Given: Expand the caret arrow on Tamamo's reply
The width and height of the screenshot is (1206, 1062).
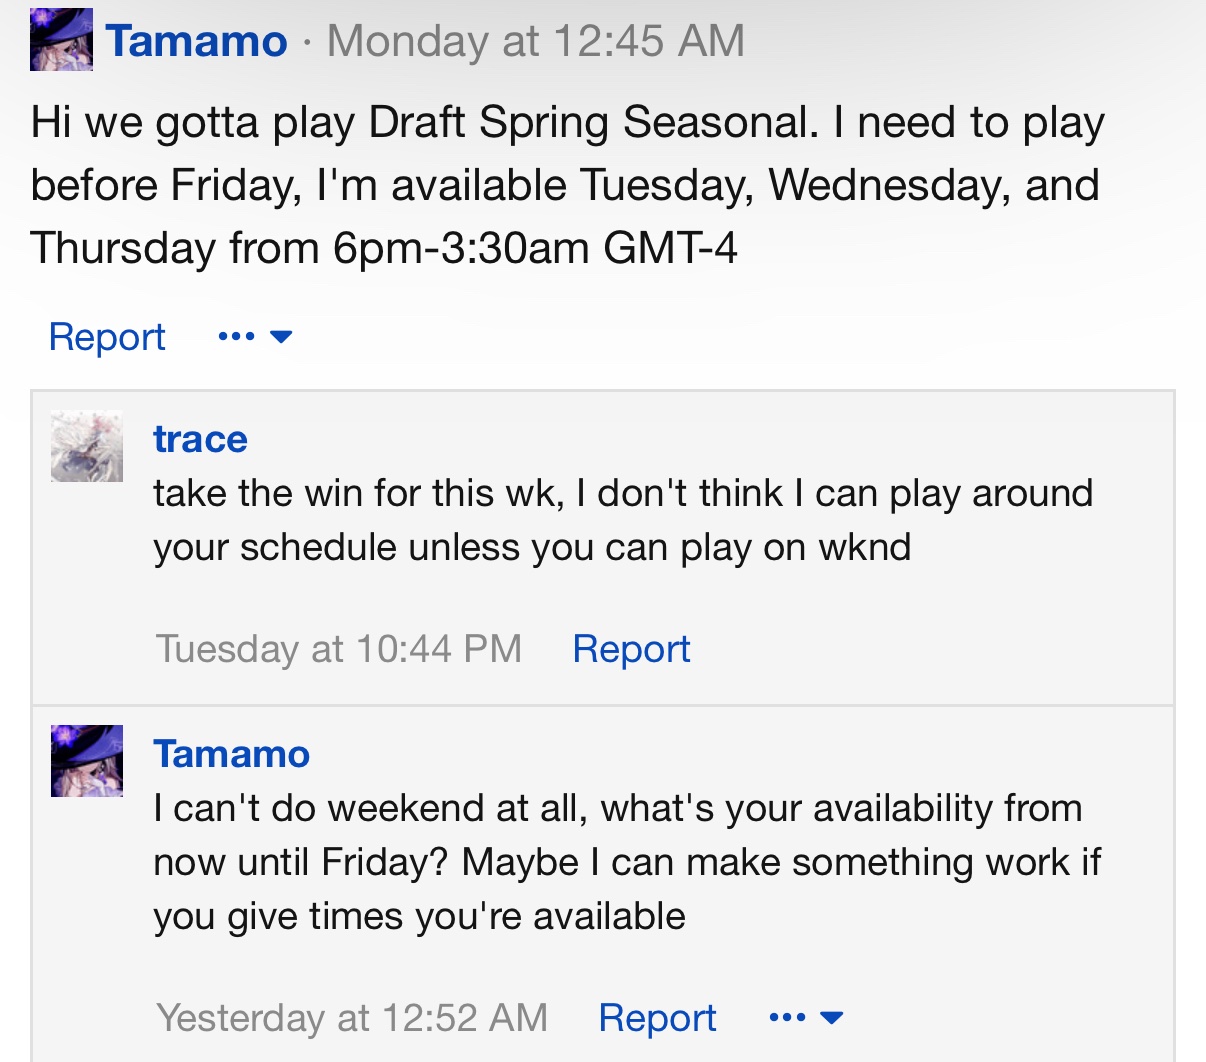Looking at the screenshot, I should [x=831, y=1018].
